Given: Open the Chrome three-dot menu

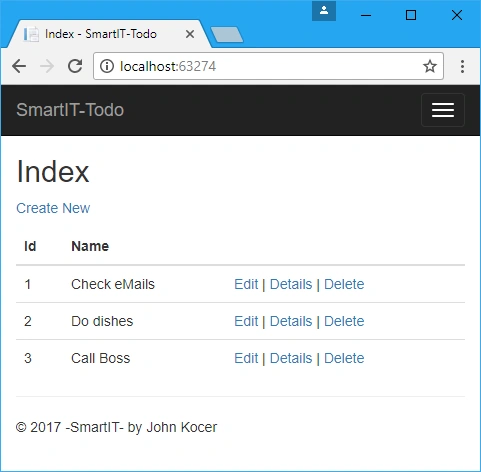Looking at the screenshot, I should (462, 66).
